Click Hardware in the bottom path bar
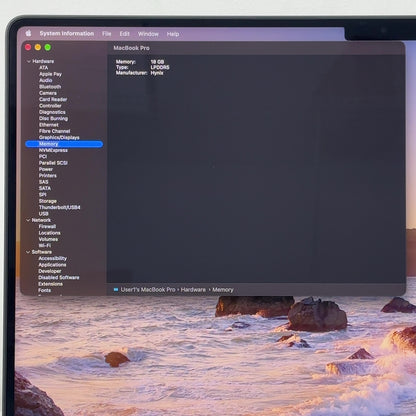This screenshot has height=416, width=416. 193,290
